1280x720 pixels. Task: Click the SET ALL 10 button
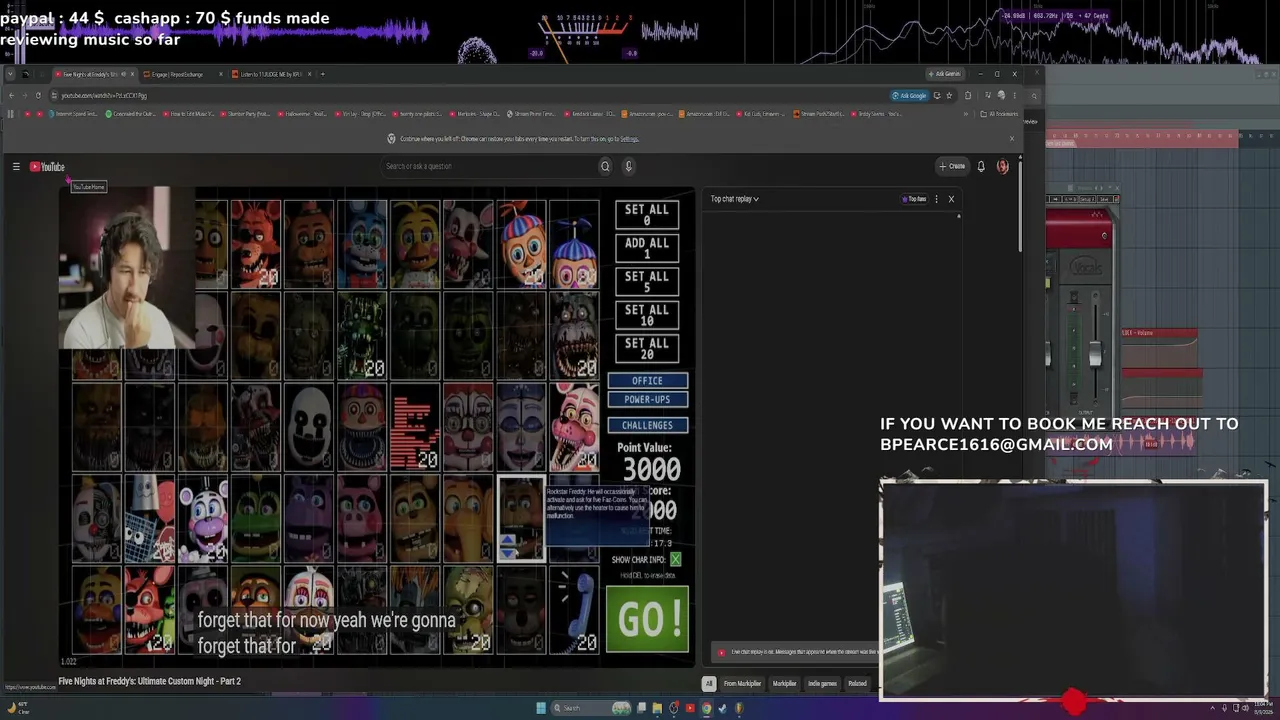647,315
